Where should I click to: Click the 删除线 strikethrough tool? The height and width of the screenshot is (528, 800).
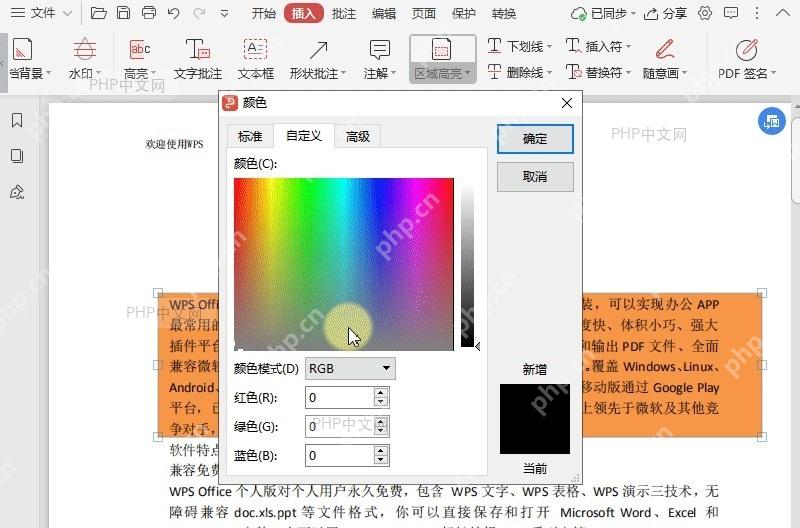click(519, 72)
